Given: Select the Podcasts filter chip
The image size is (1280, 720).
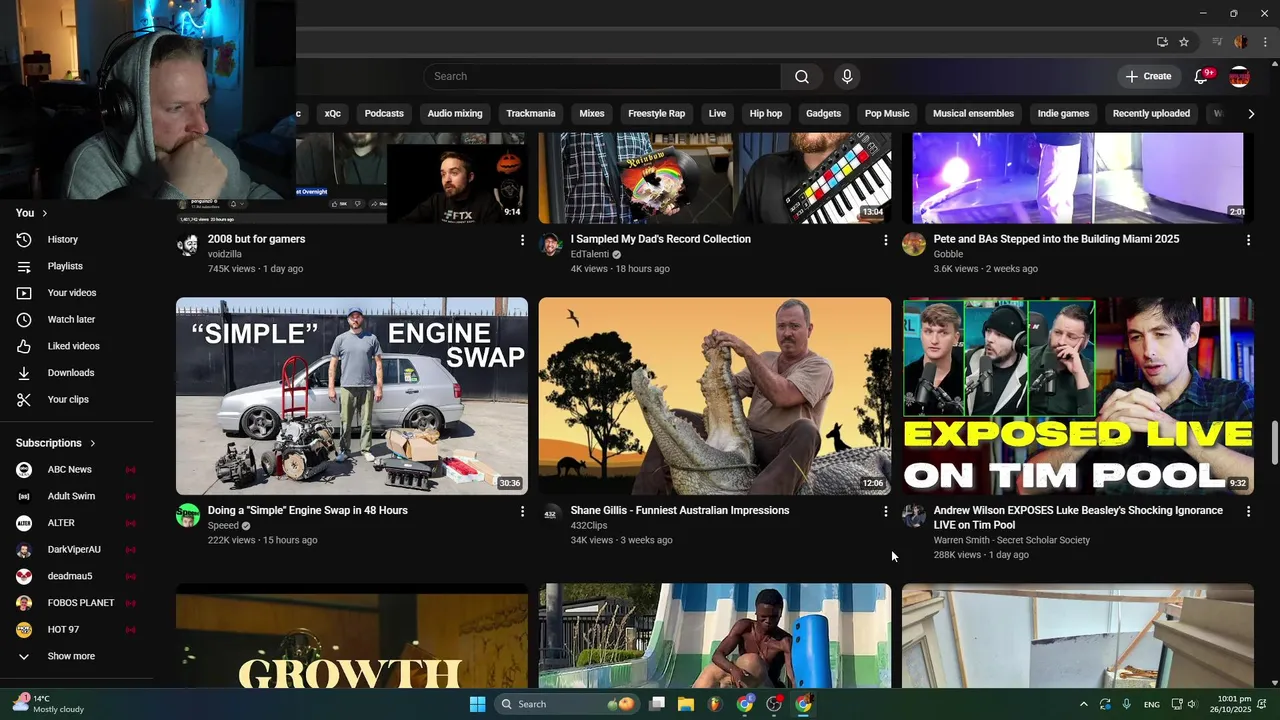Looking at the screenshot, I should point(384,114).
